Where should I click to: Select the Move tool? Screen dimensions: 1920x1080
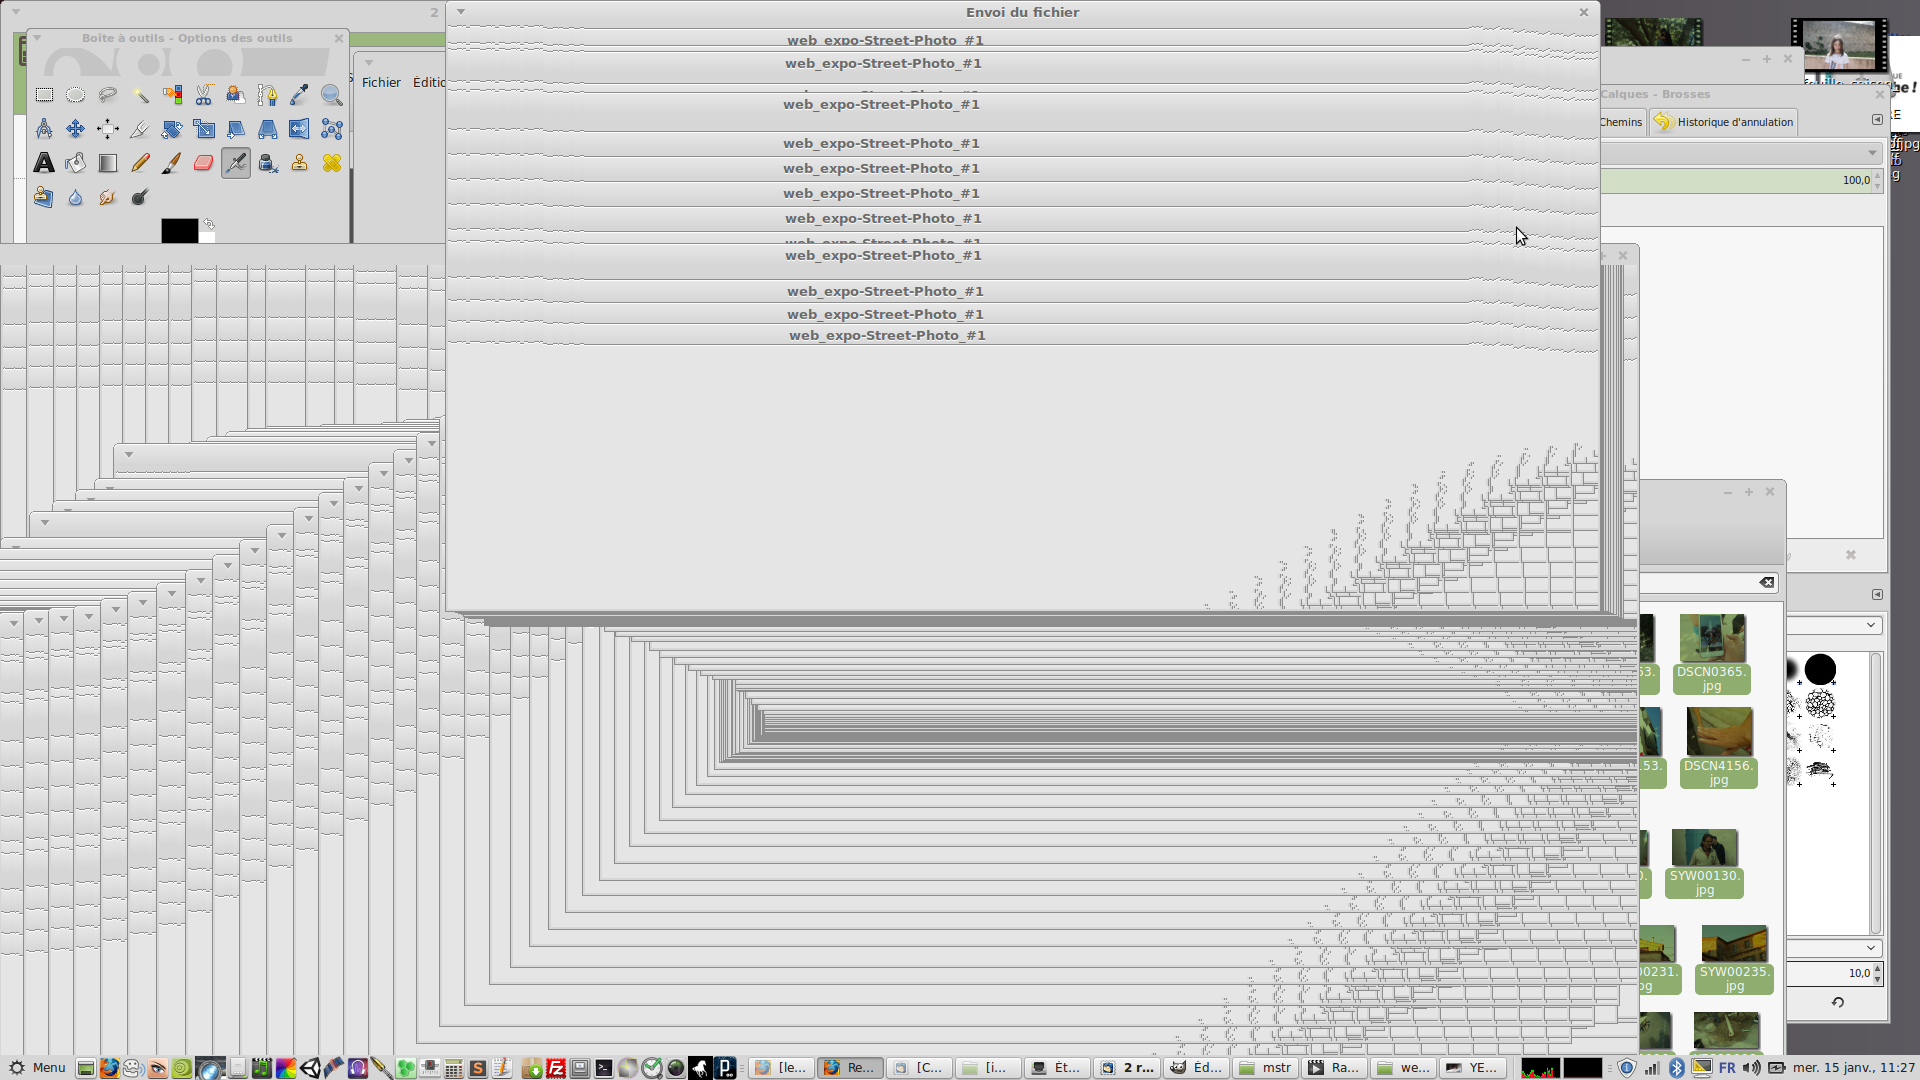coord(76,129)
